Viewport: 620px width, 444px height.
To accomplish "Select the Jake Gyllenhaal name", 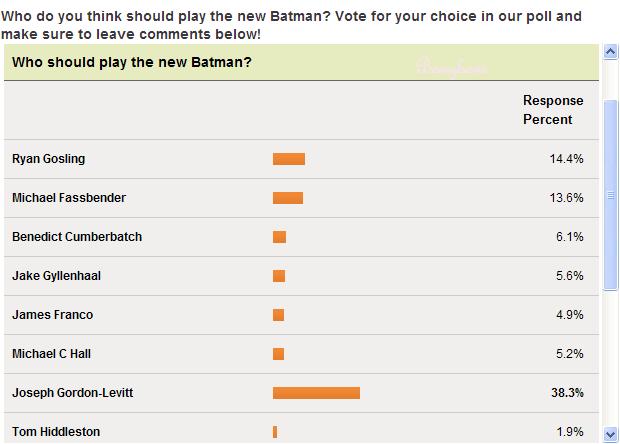I will (x=56, y=276).
